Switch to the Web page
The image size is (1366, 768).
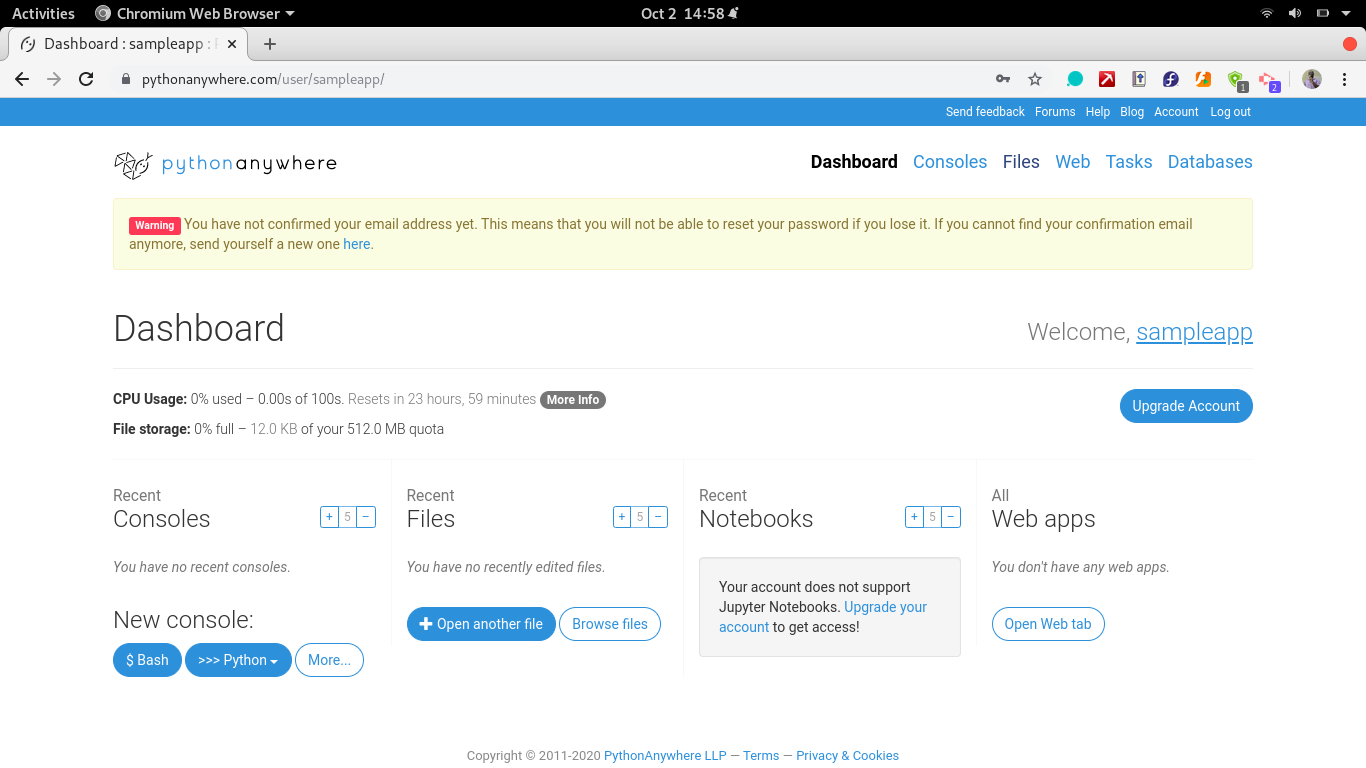click(1073, 162)
